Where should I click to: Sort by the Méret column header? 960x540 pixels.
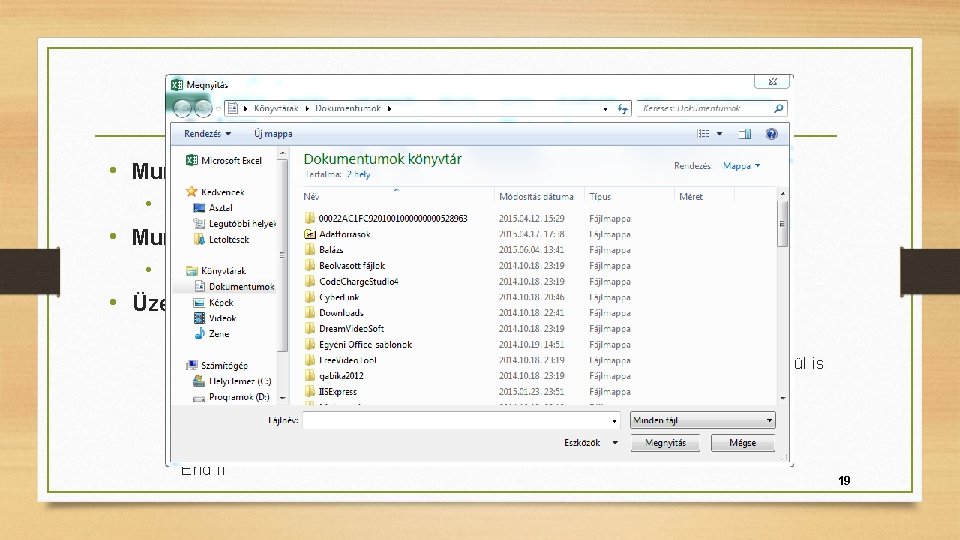[x=691, y=197]
